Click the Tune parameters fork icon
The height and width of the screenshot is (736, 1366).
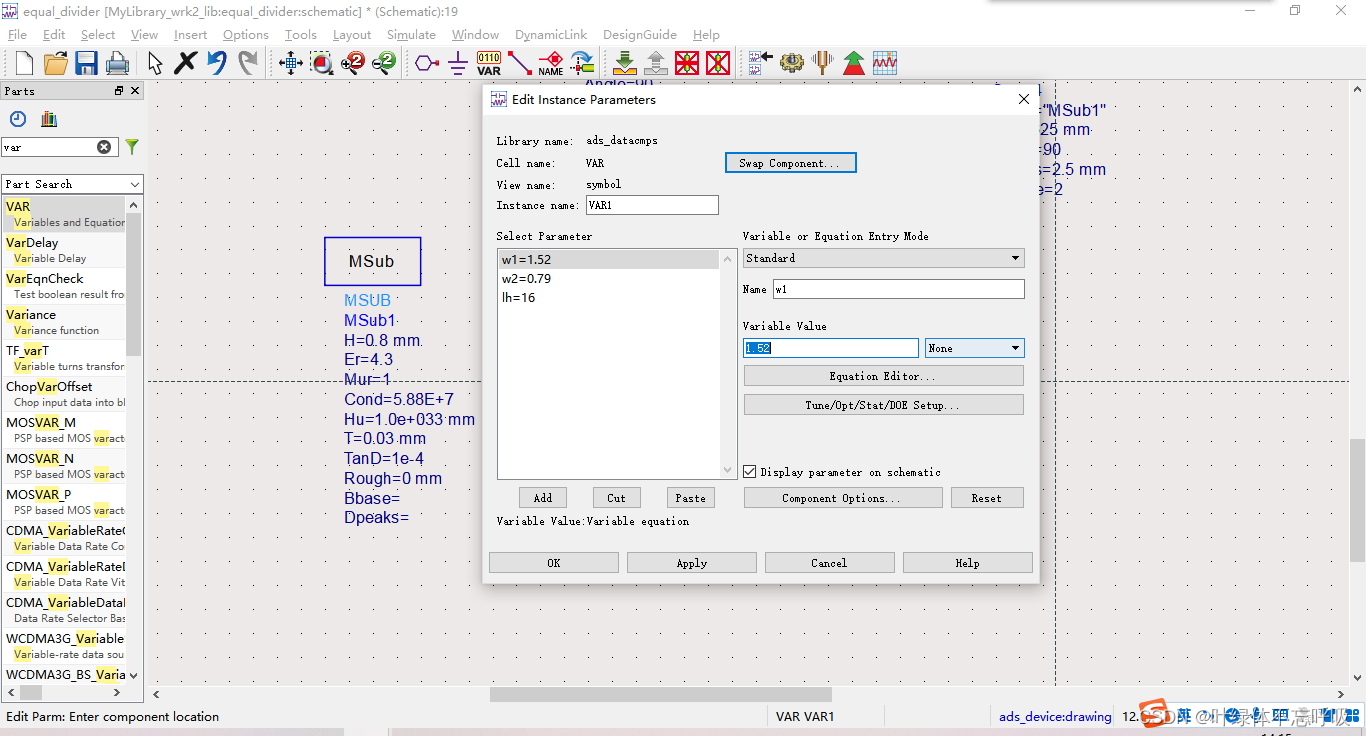point(822,64)
